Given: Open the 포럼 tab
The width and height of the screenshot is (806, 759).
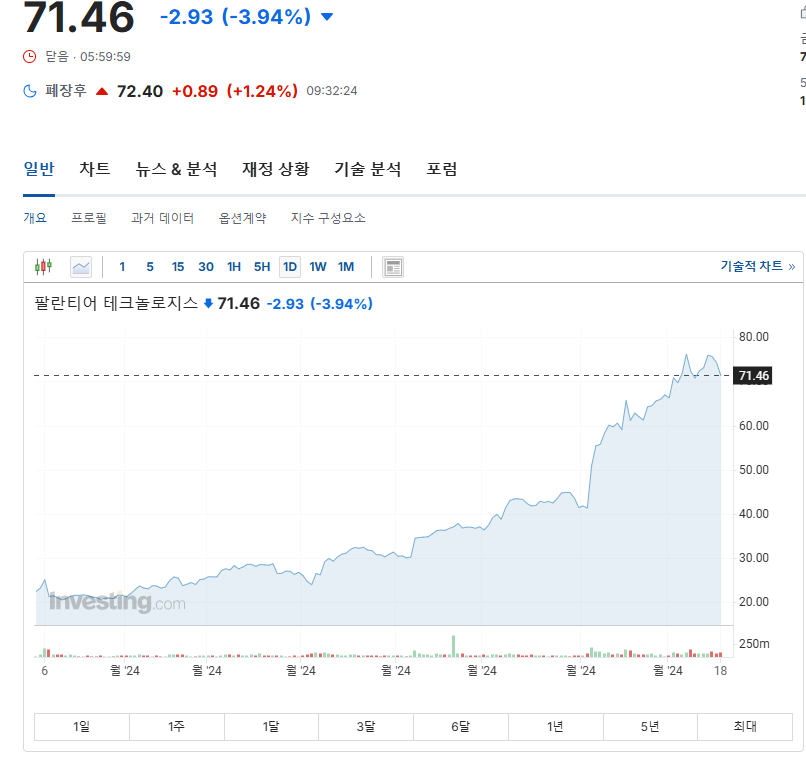Looking at the screenshot, I should coord(442,169).
